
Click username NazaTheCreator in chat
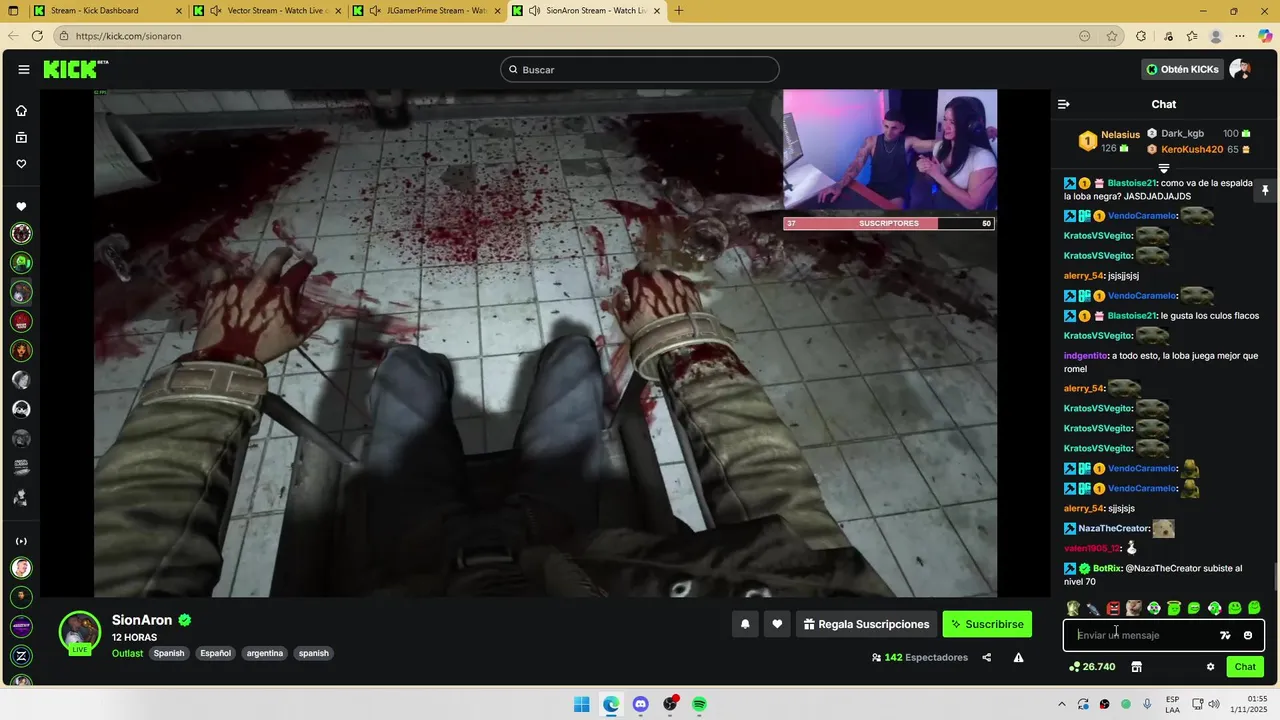1114,528
